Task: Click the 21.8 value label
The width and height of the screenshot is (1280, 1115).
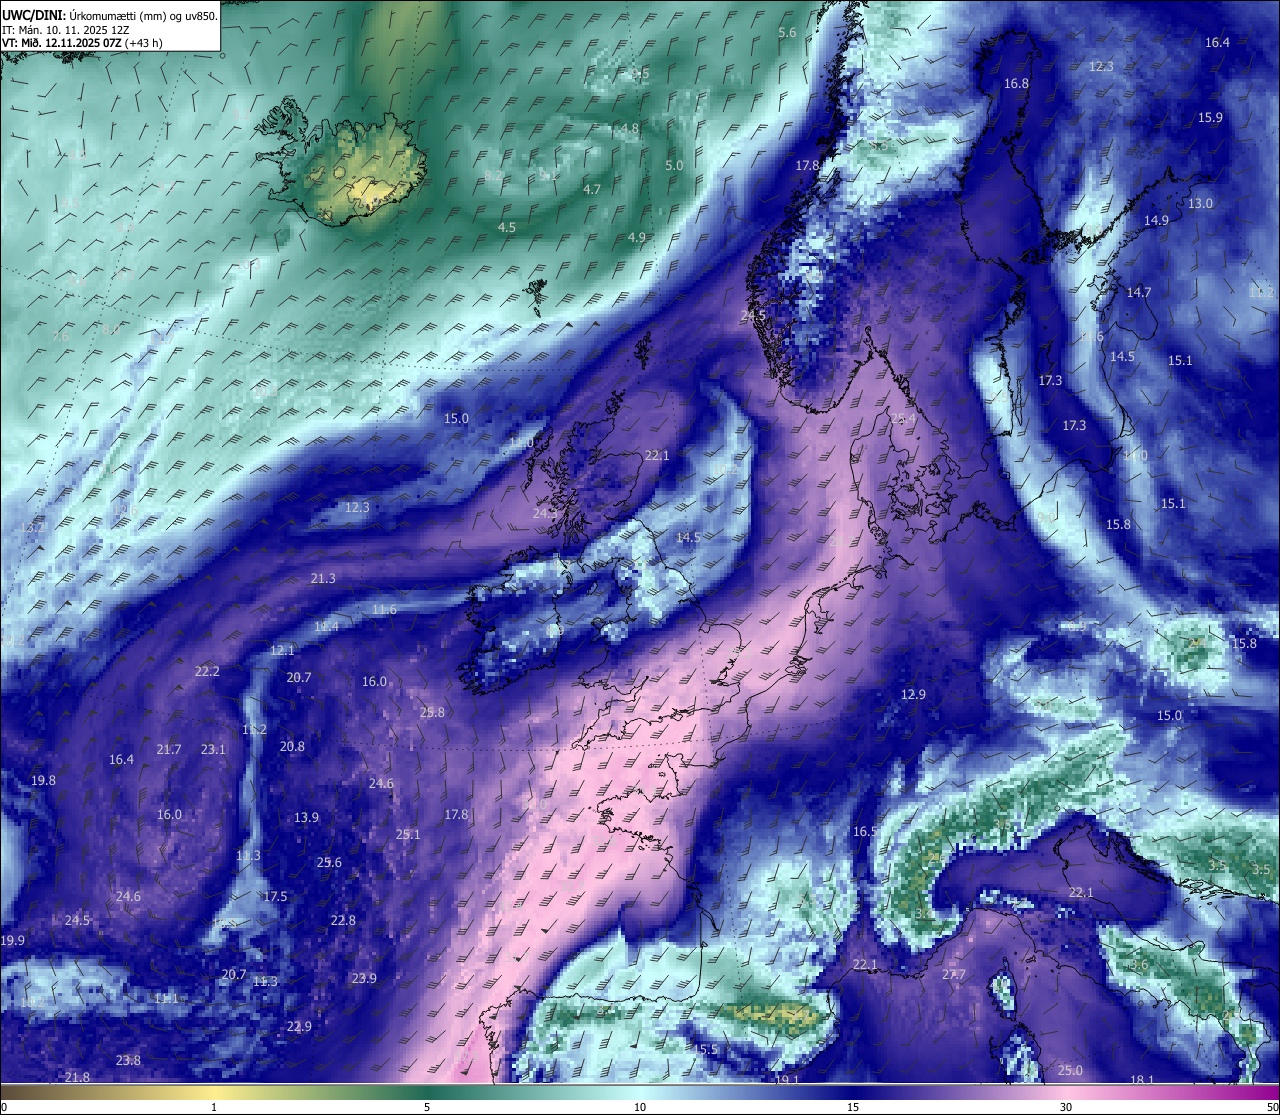Action: coord(77,1078)
